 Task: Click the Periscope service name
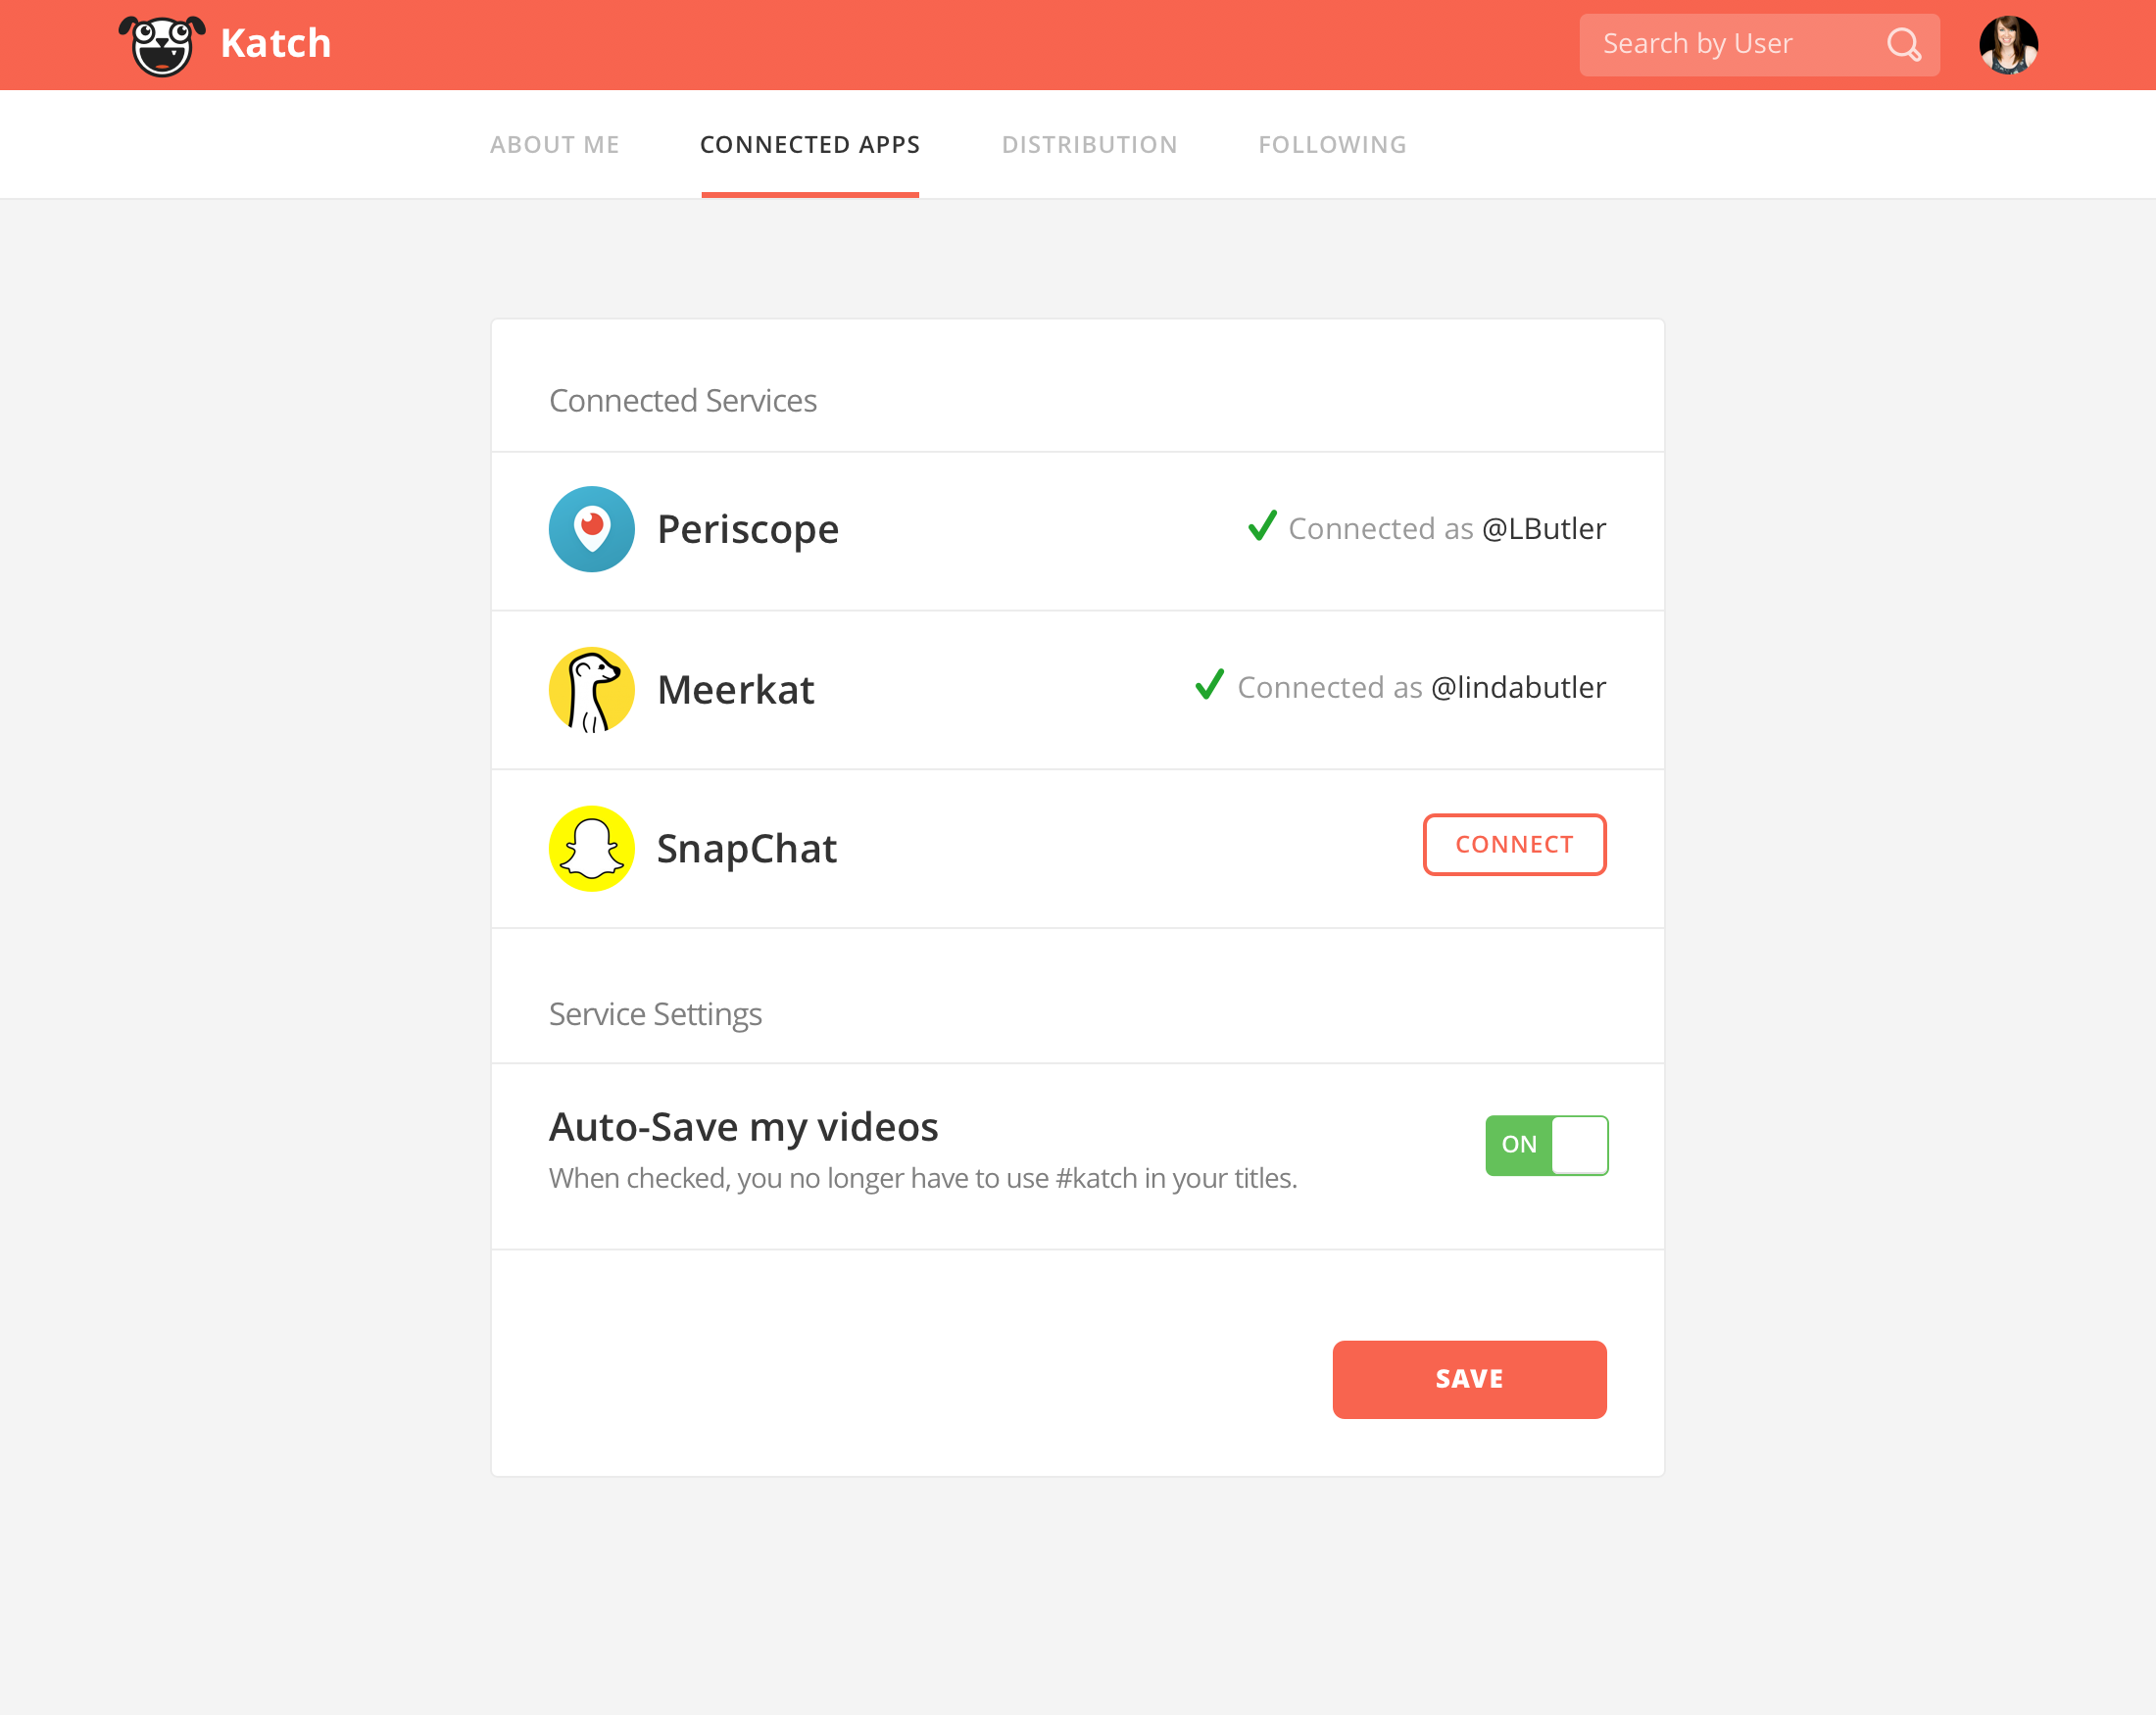[748, 529]
